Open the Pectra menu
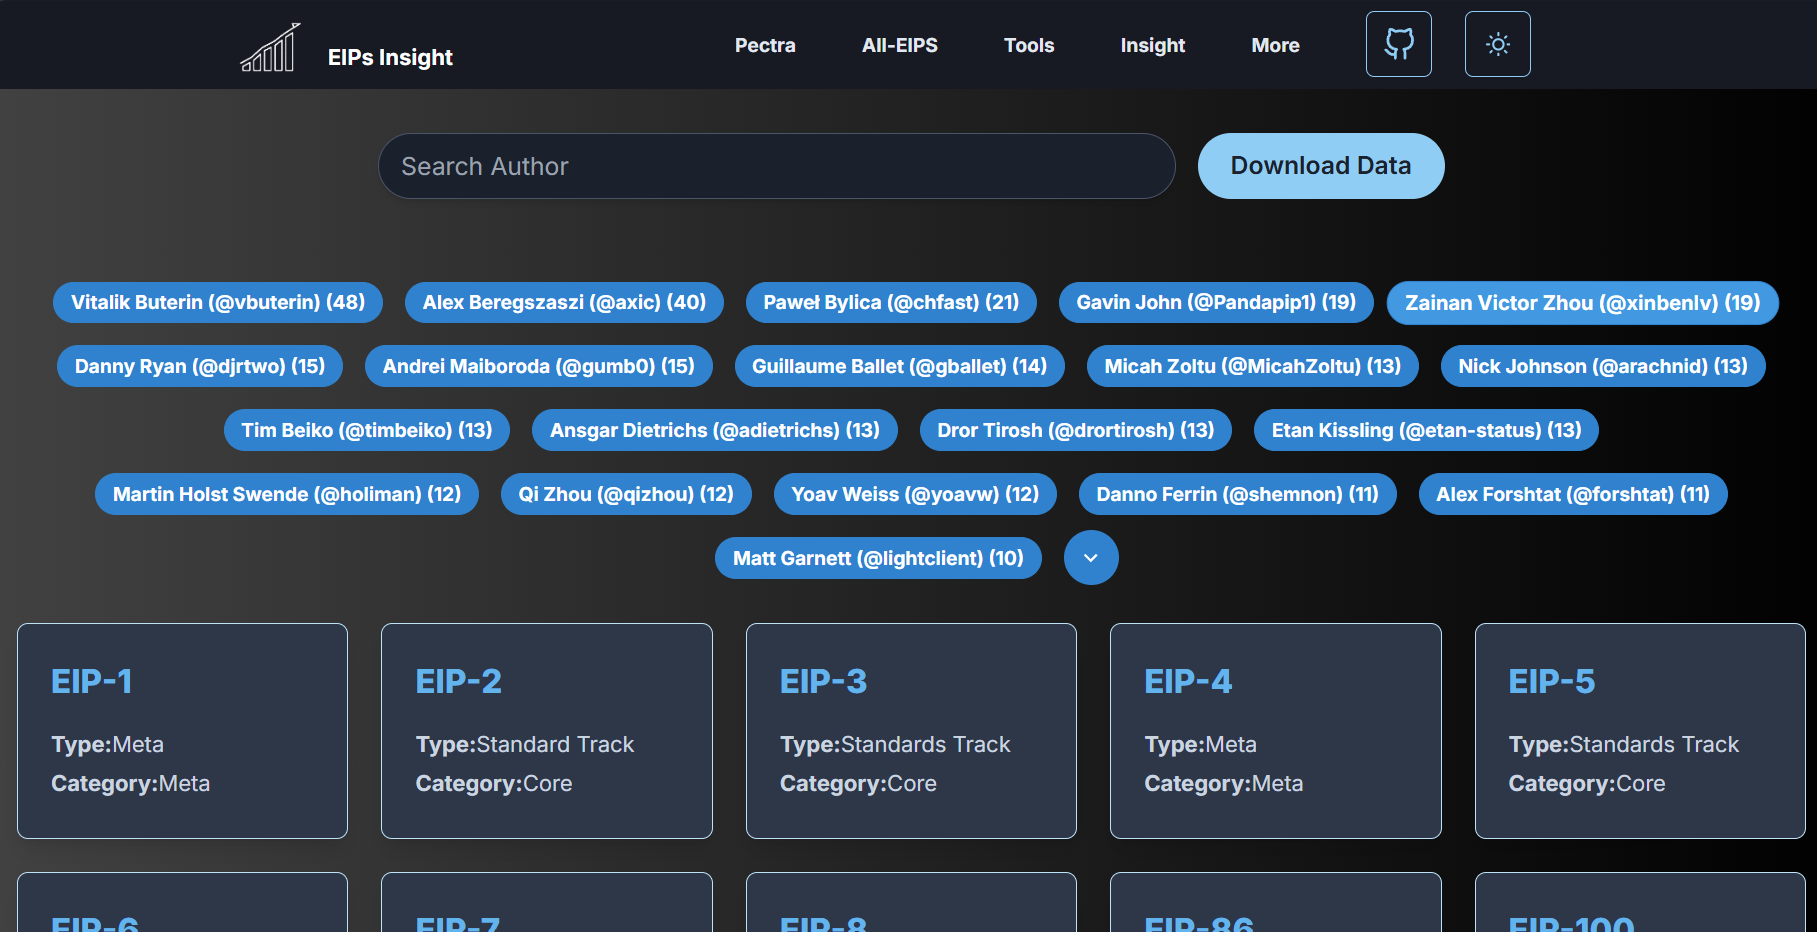This screenshot has width=1817, height=932. 765,45
